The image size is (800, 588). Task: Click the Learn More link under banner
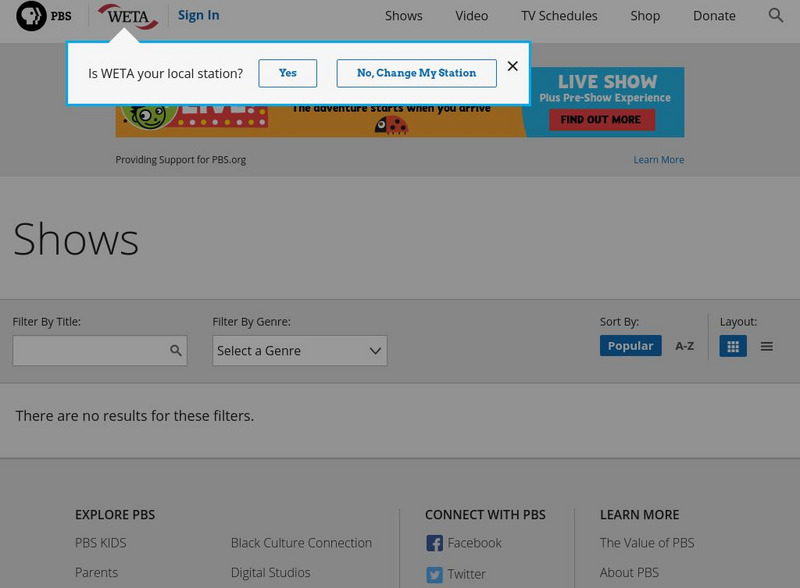pos(658,160)
